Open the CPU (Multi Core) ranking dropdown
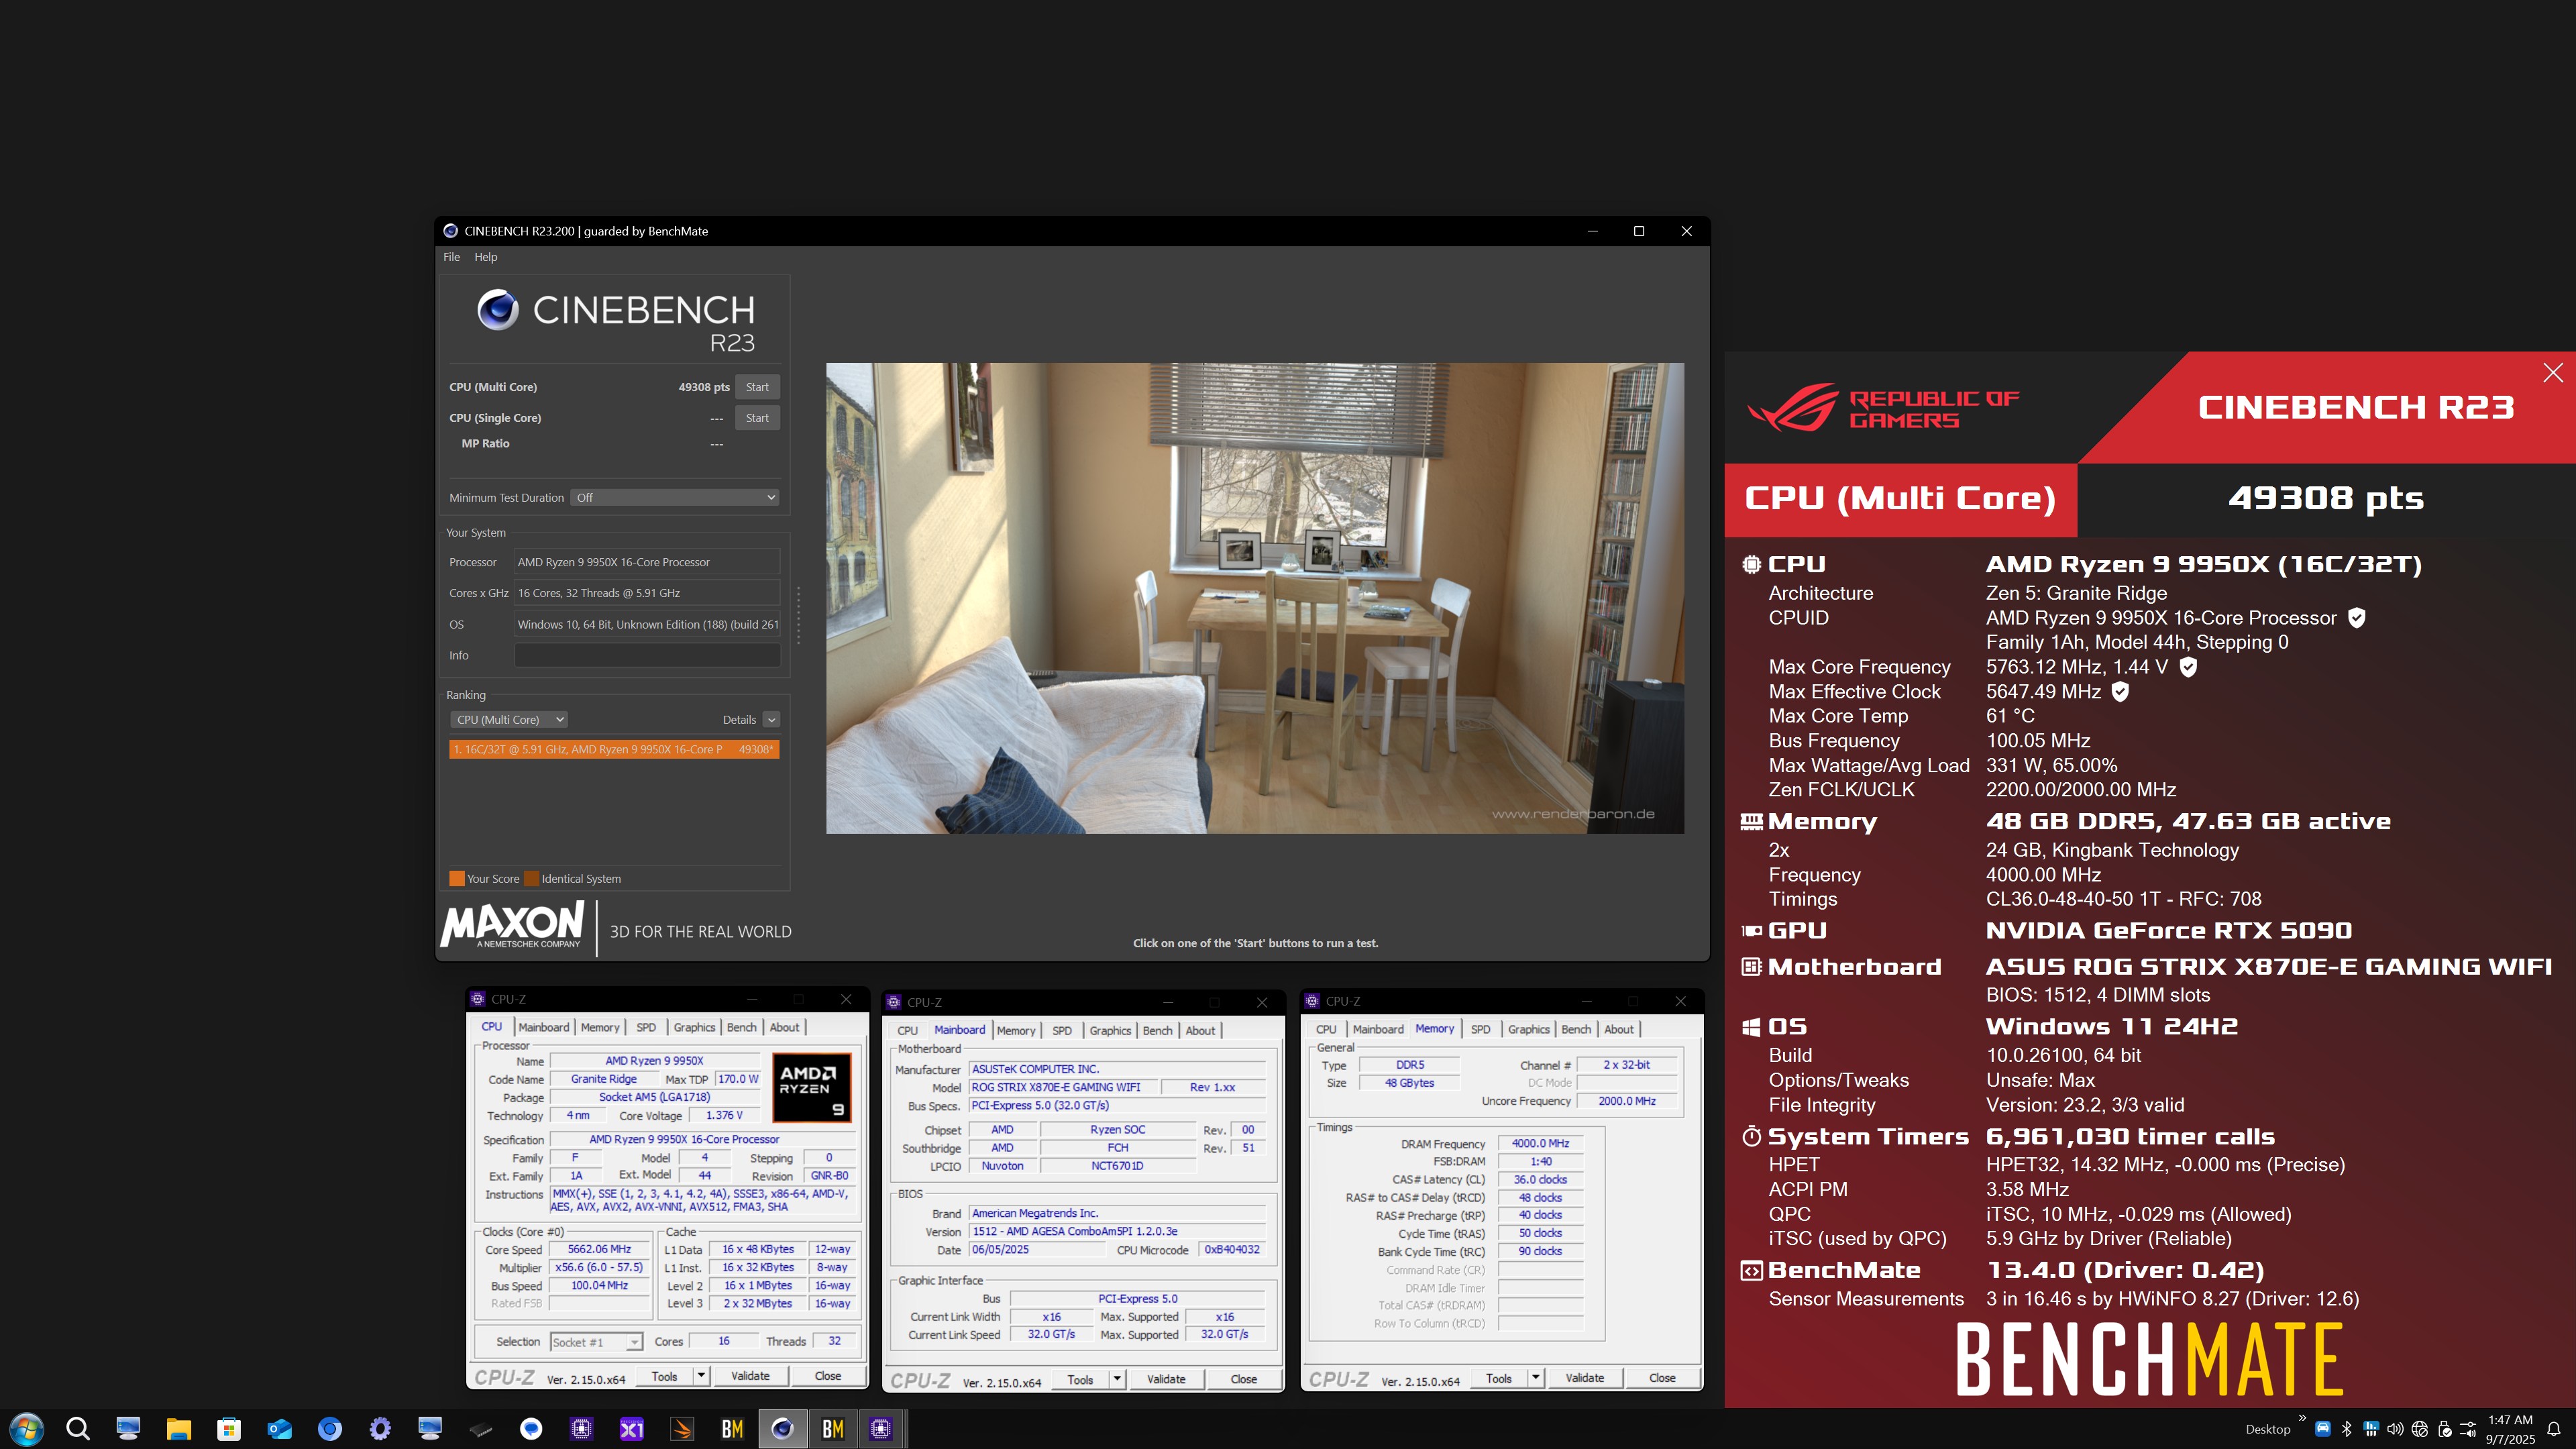This screenshot has height=1449, width=2576. click(509, 719)
